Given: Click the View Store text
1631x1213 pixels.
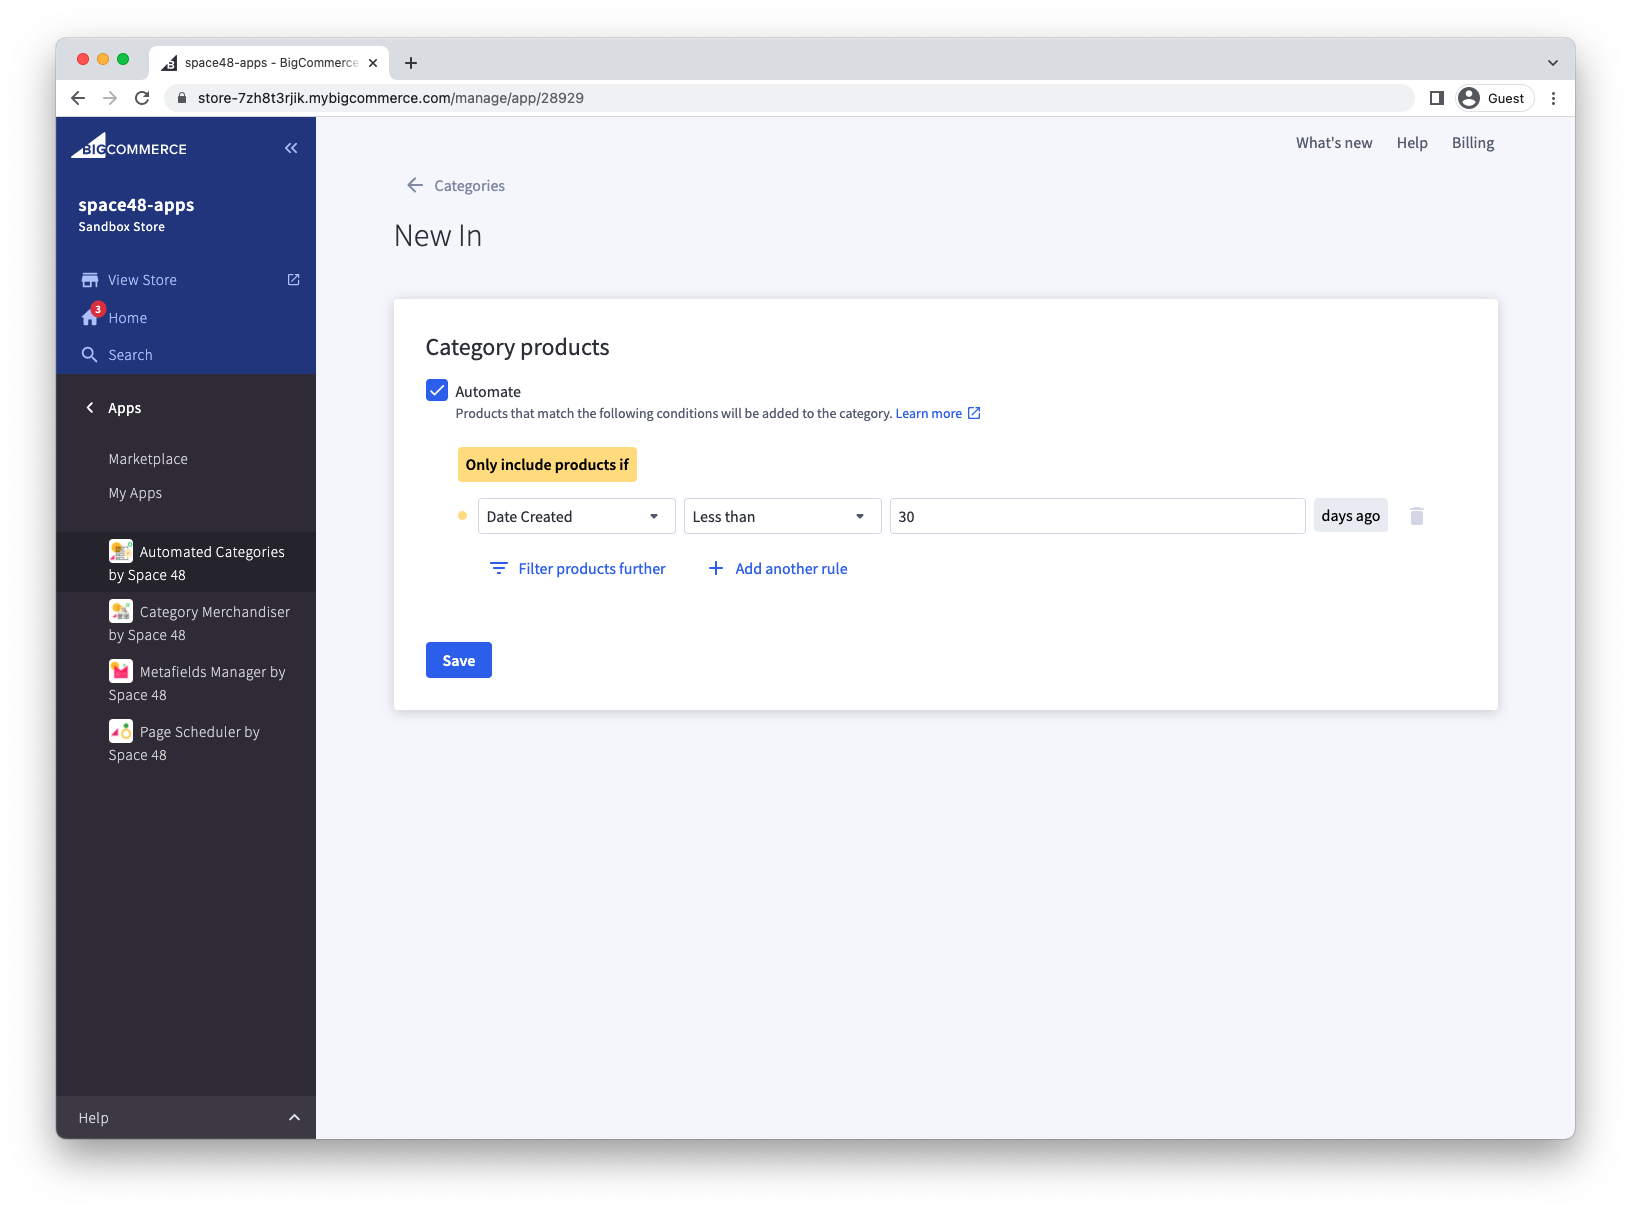Looking at the screenshot, I should point(143,280).
